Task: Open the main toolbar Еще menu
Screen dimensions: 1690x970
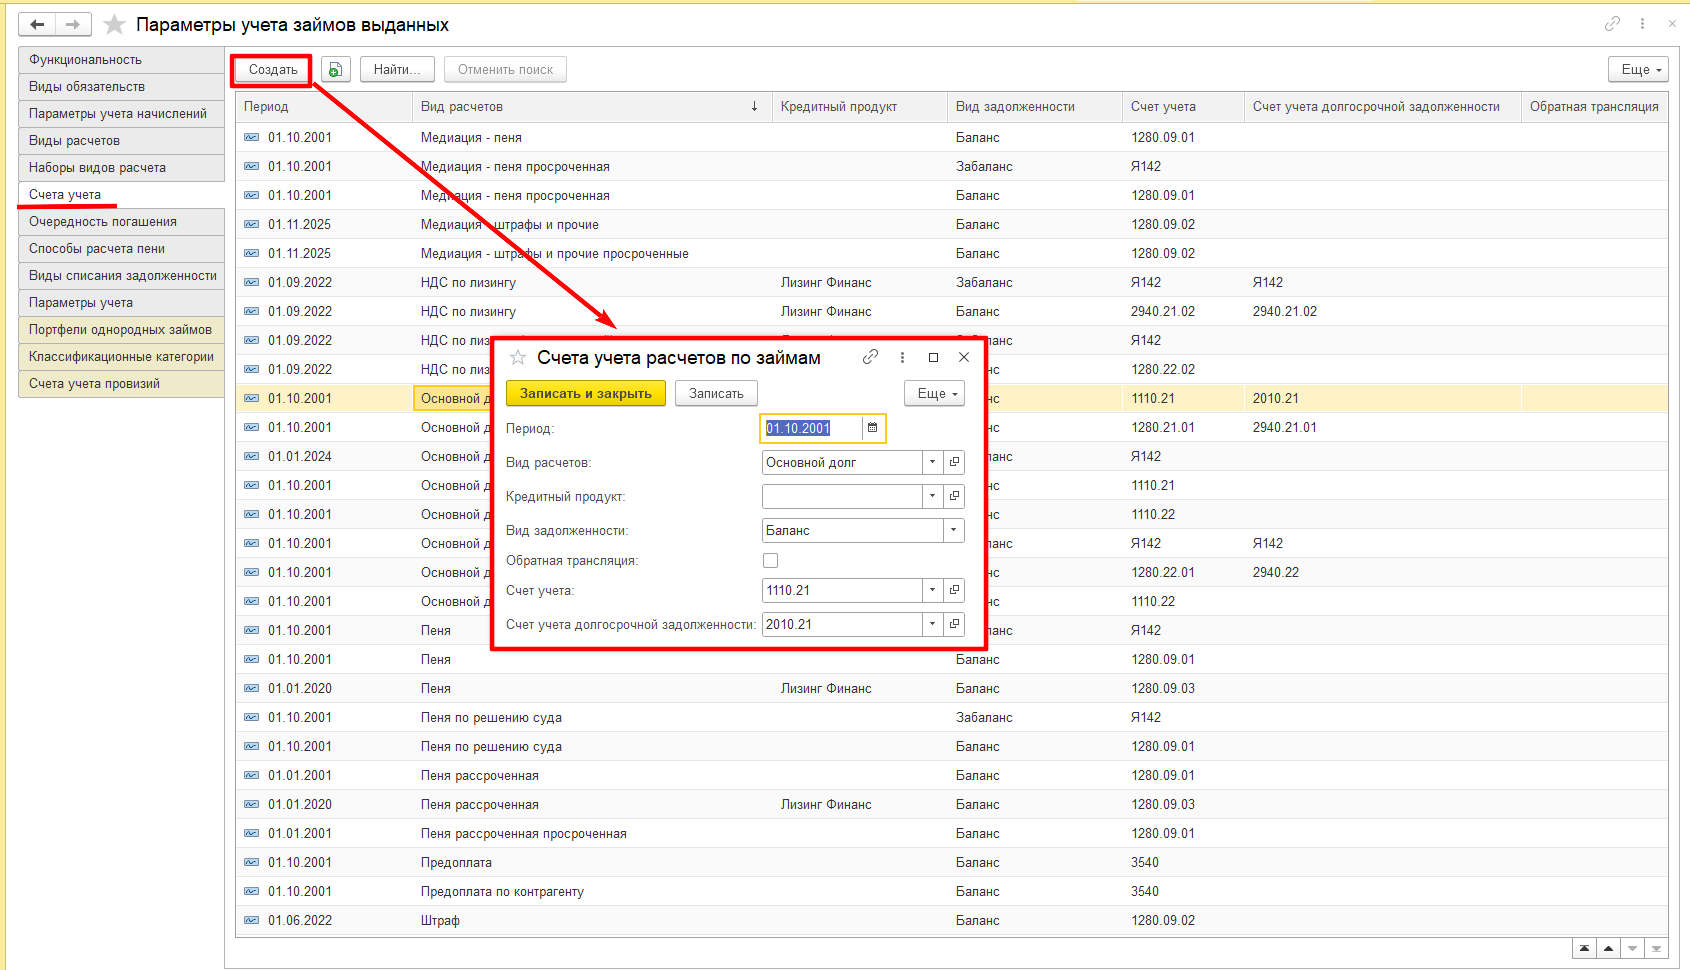Action: [x=1638, y=69]
